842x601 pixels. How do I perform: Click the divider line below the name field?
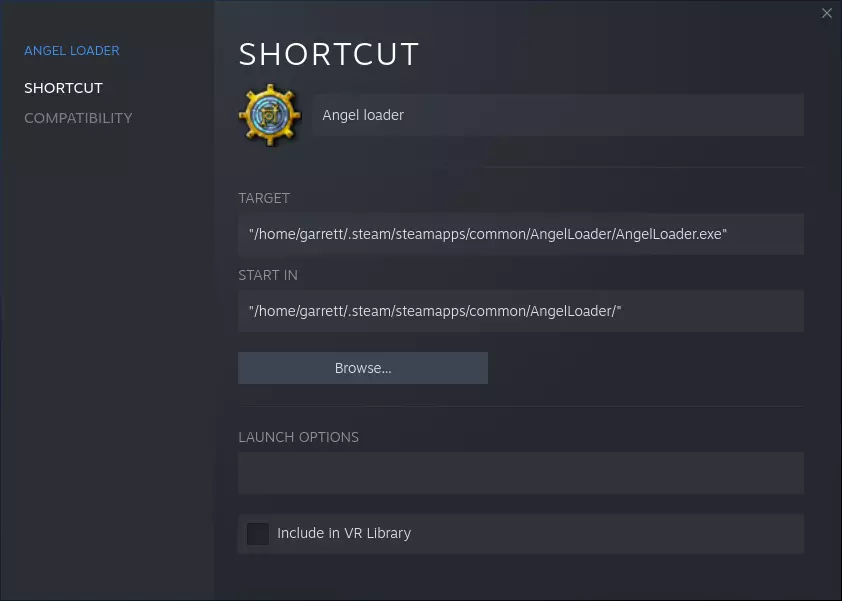pos(520,167)
